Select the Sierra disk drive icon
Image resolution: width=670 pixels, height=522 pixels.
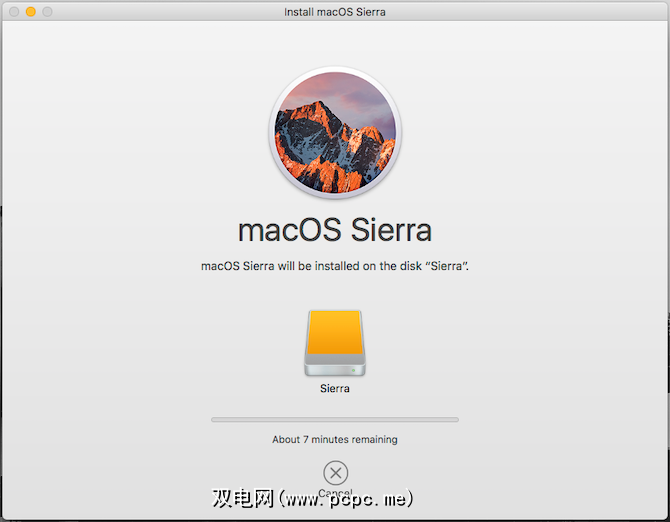point(335,343)
